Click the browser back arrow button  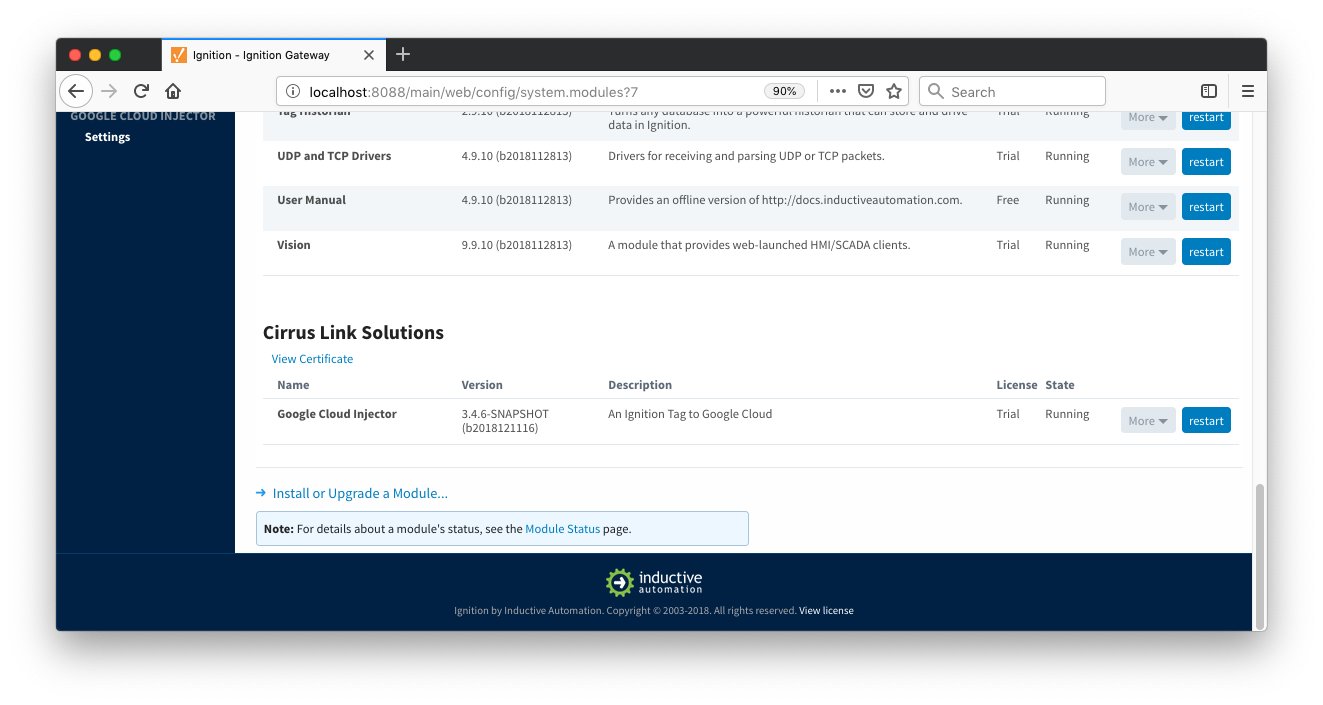(x=76, y=91)
